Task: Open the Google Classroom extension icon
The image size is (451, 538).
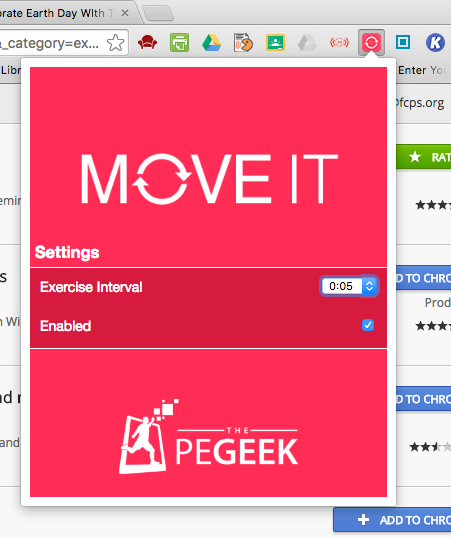Action: coord(275,43)
